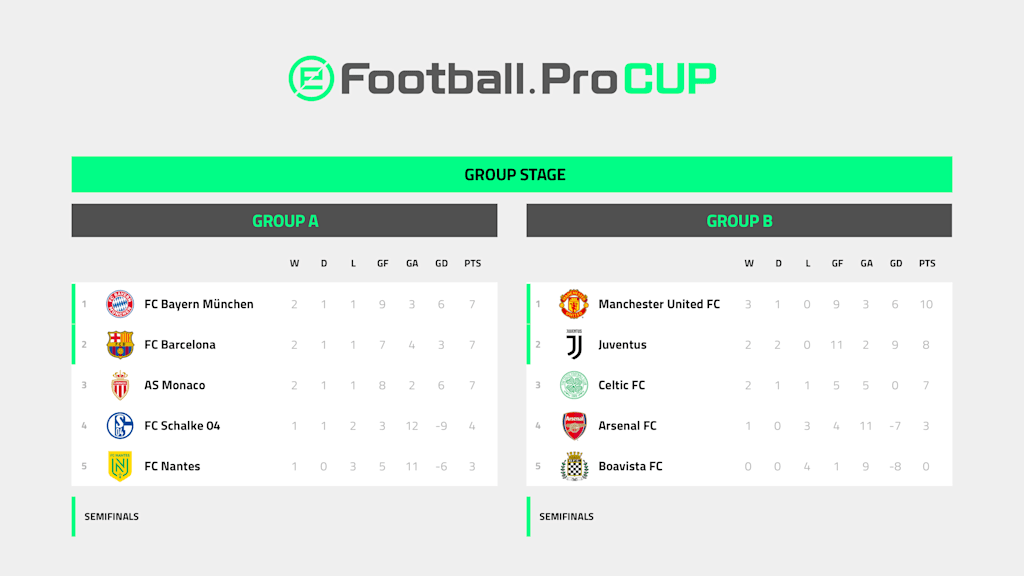Select the FC Nantes yellow crest
The height and width of the screenshot is (576, 1024).
point(120,466)
